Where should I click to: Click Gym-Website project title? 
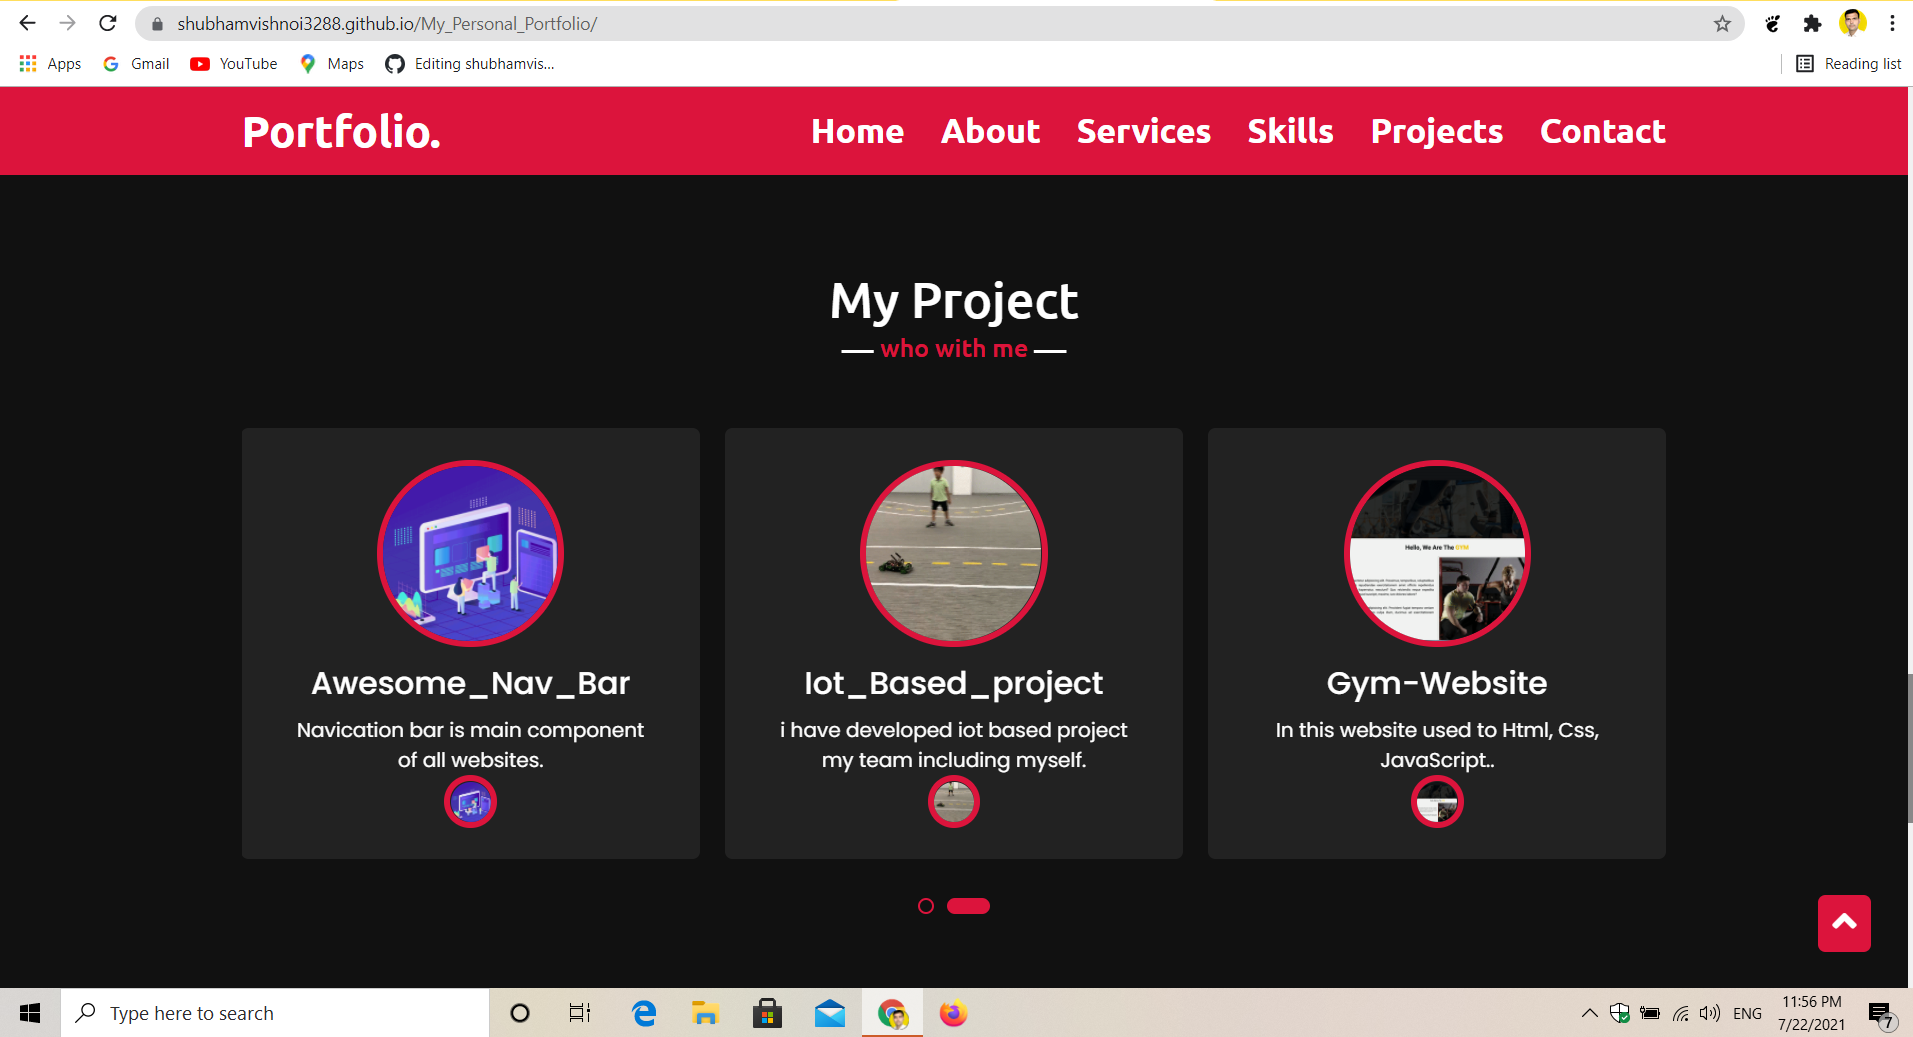click(x=1437, y=683)
